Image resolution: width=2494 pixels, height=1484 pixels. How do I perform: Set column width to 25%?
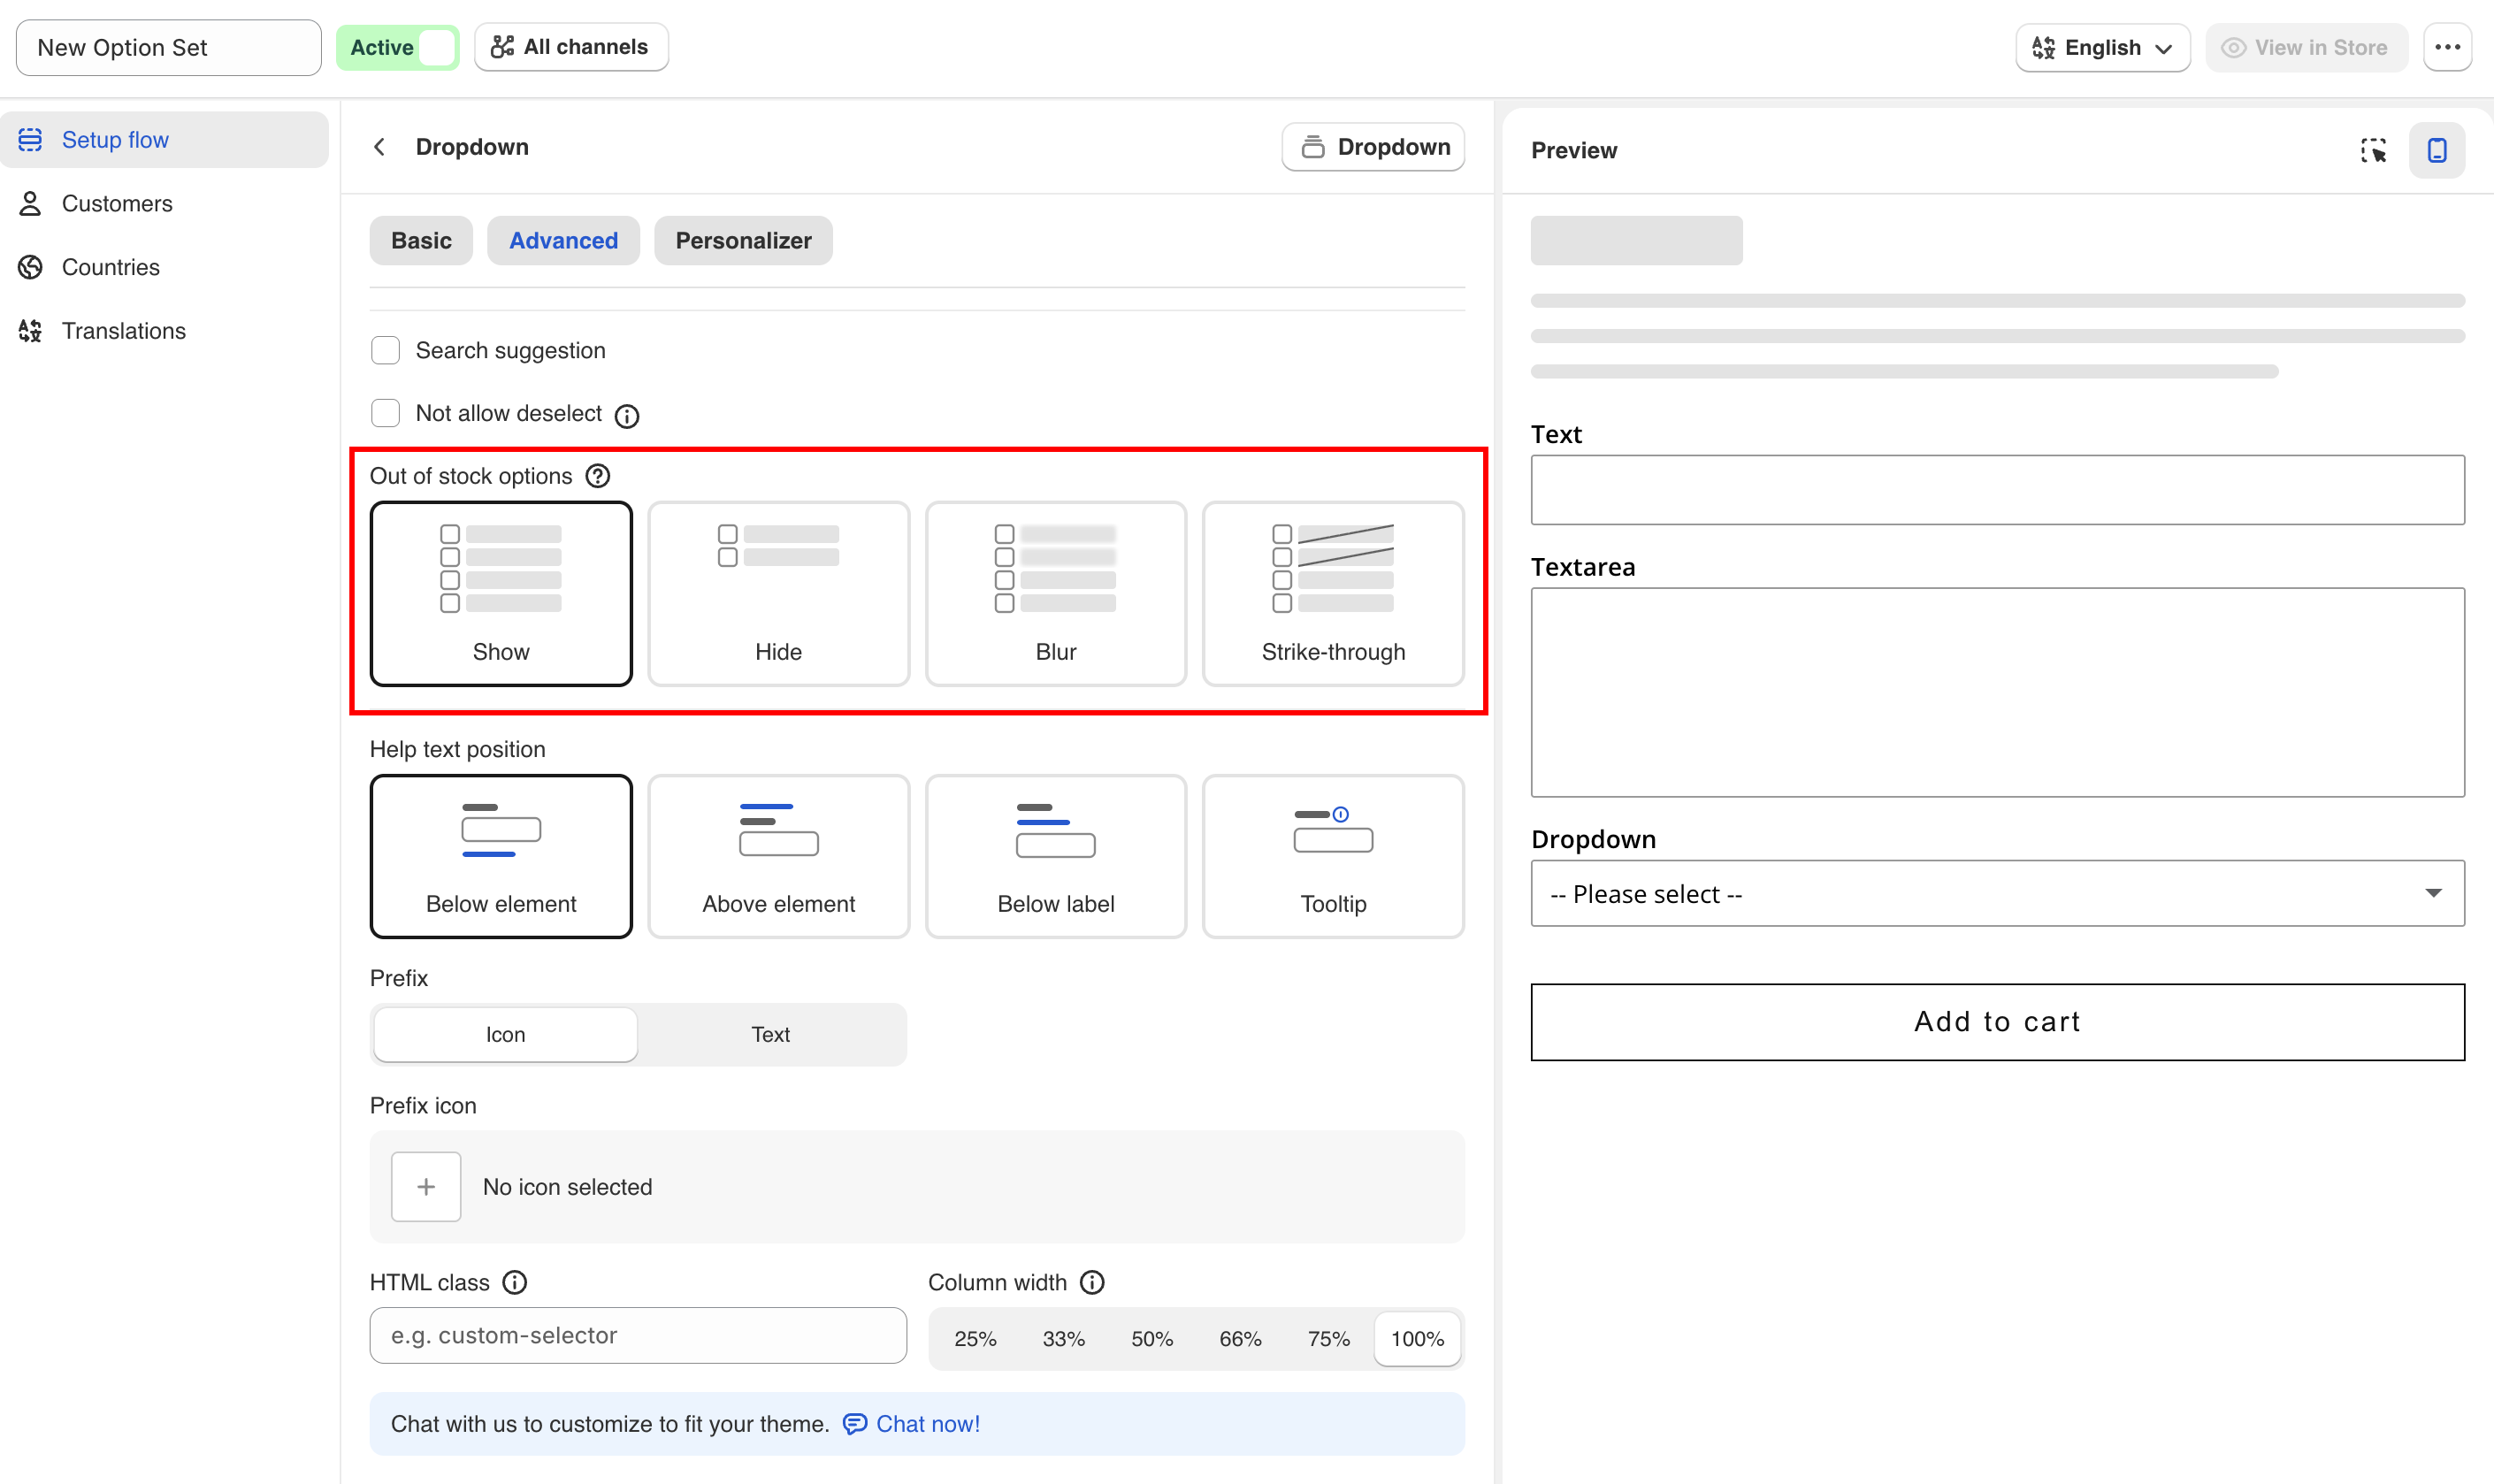975,1339
